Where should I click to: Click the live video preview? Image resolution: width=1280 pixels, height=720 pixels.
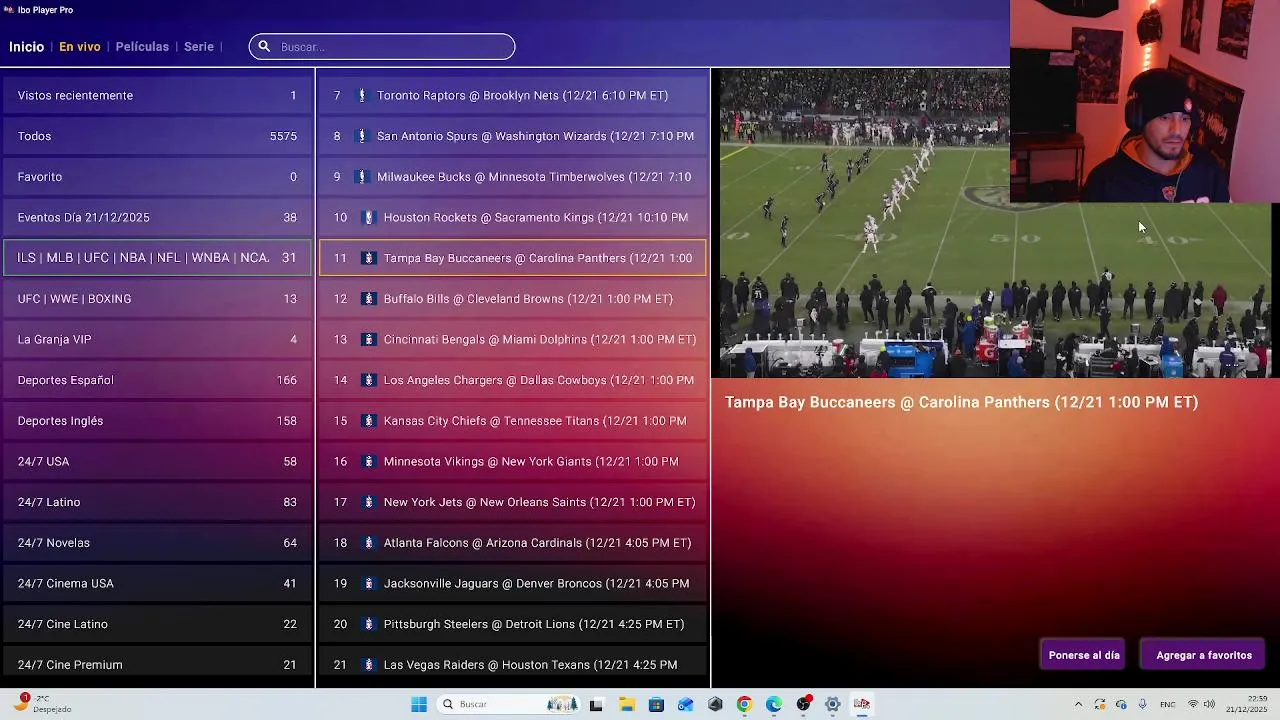coord(995,224)
